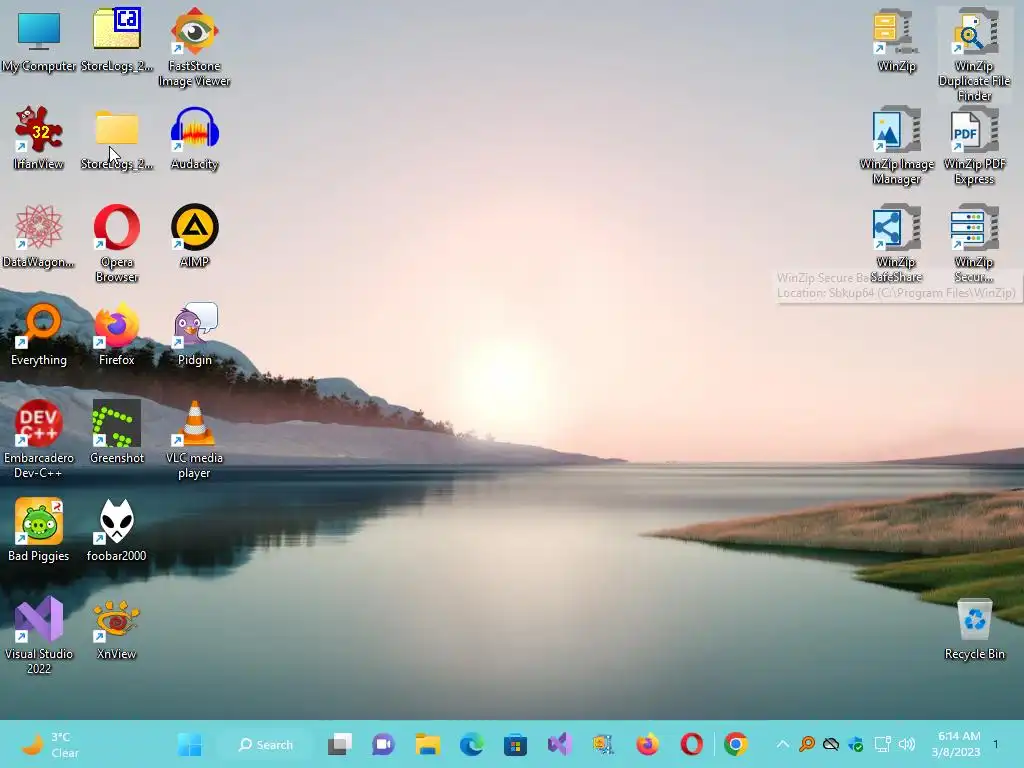1024x768 pixels.
Task: Launch Google Chrome from the taskbar
Action: click(736, 744)
